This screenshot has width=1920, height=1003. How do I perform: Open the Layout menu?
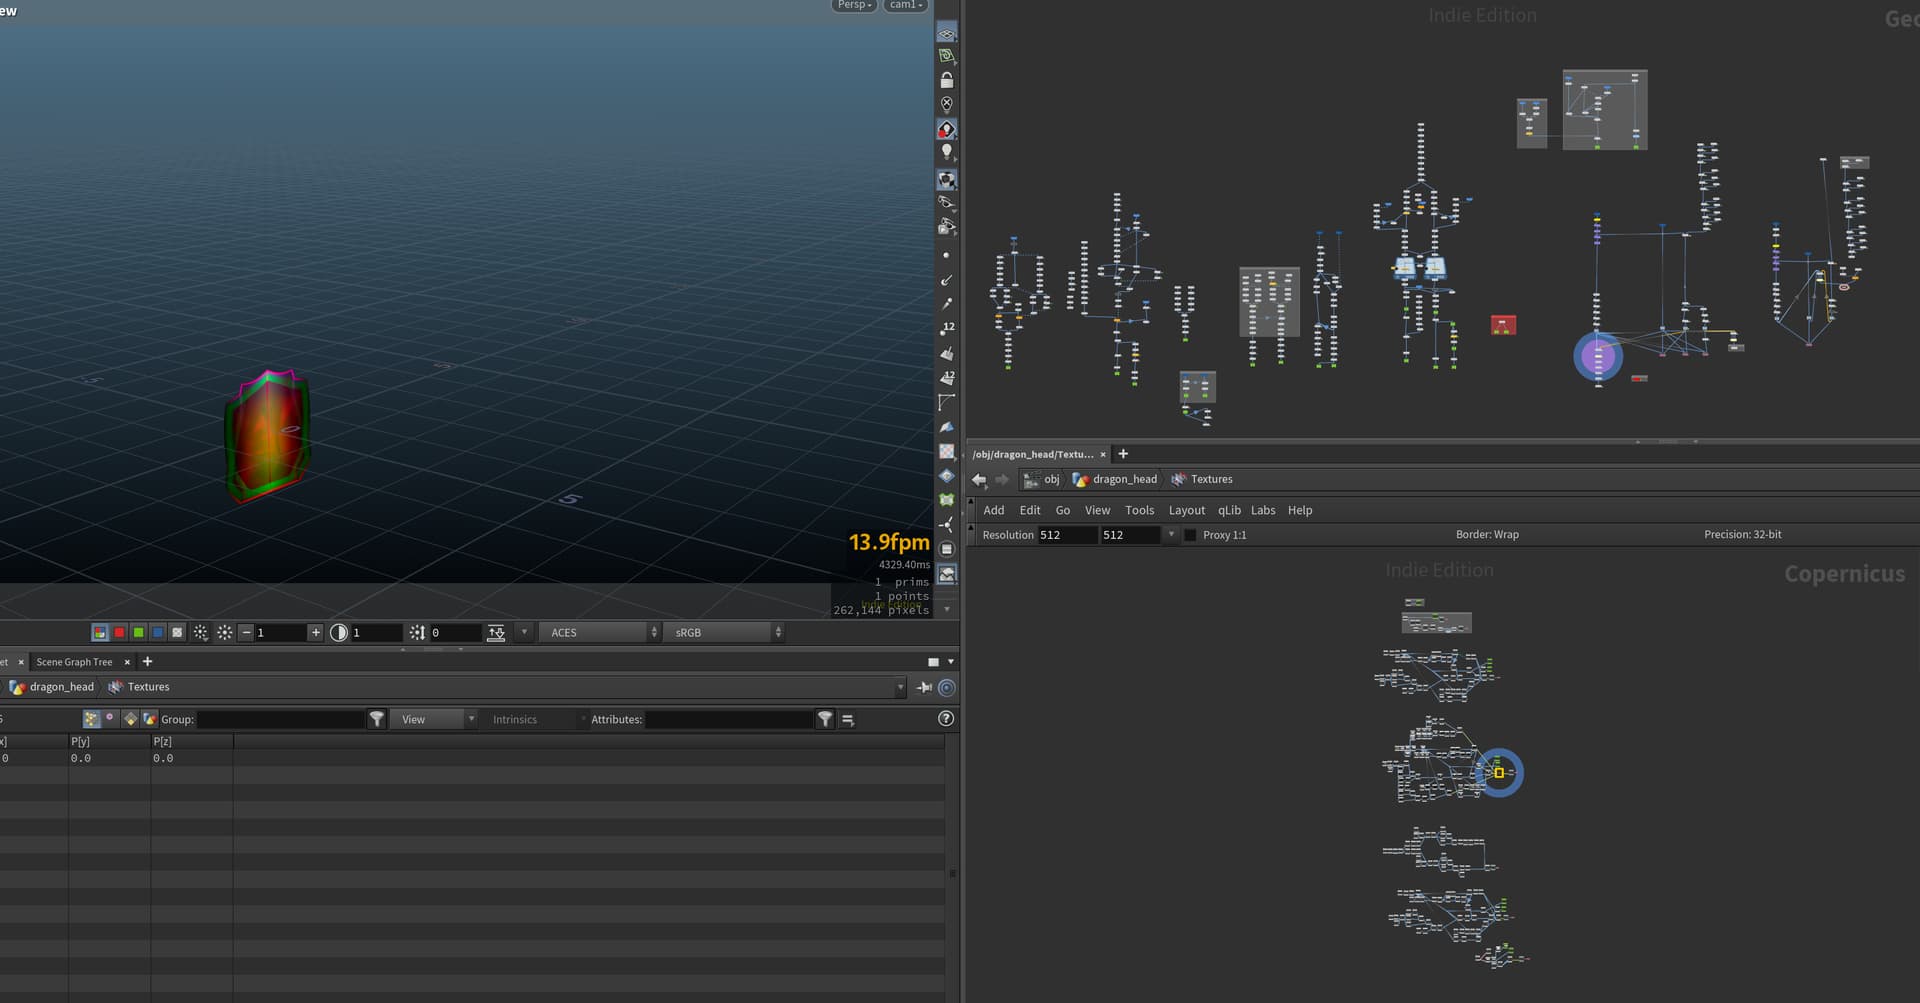pos(1186,511)
